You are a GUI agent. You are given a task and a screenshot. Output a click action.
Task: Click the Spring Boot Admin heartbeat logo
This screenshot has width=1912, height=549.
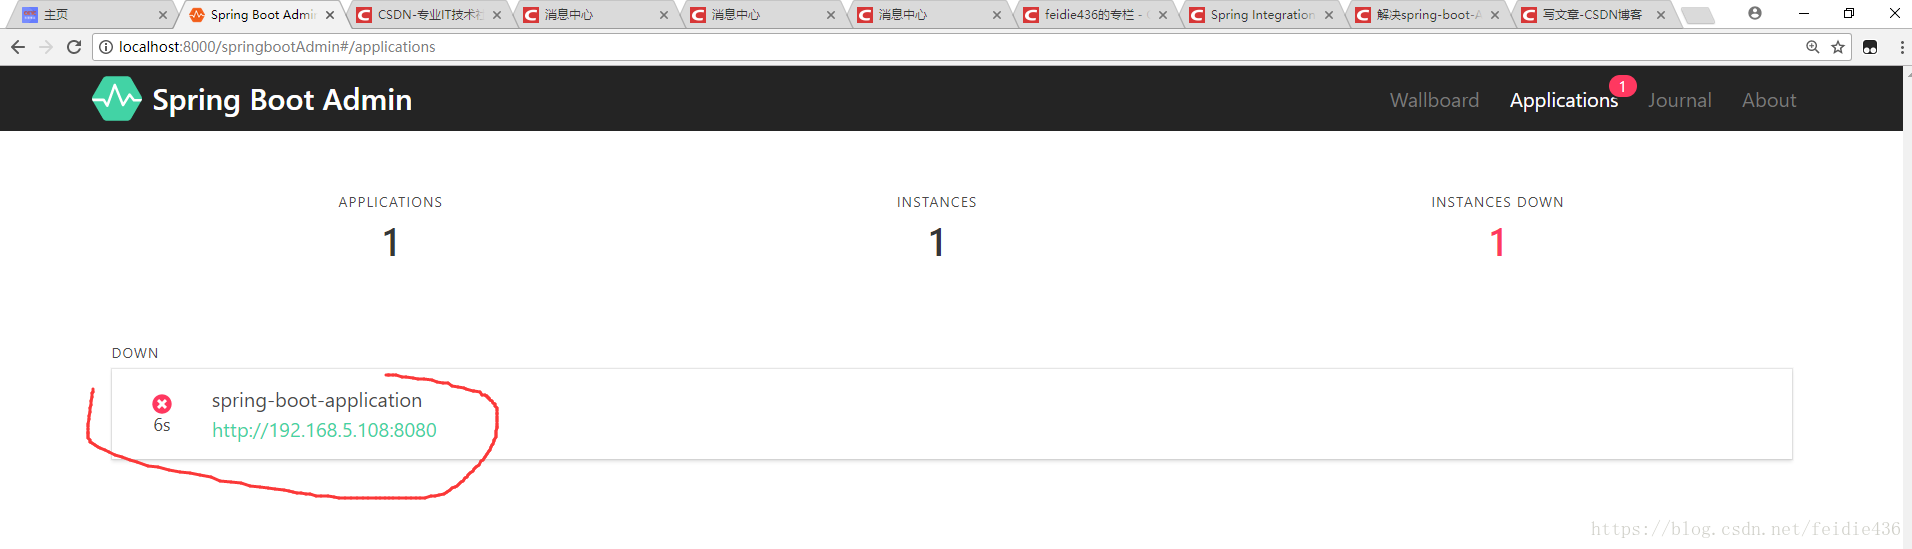coord(117,99)
